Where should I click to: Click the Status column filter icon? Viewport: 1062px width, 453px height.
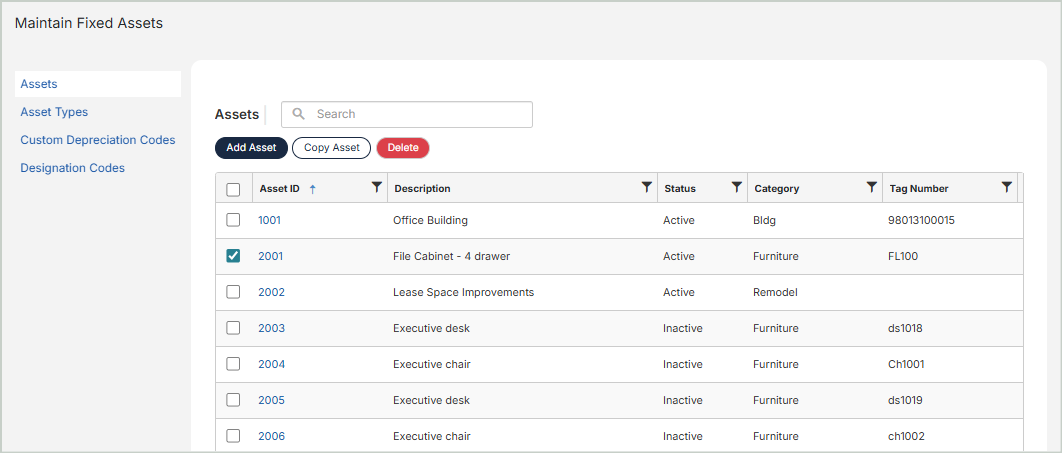[x=736, y=187]
